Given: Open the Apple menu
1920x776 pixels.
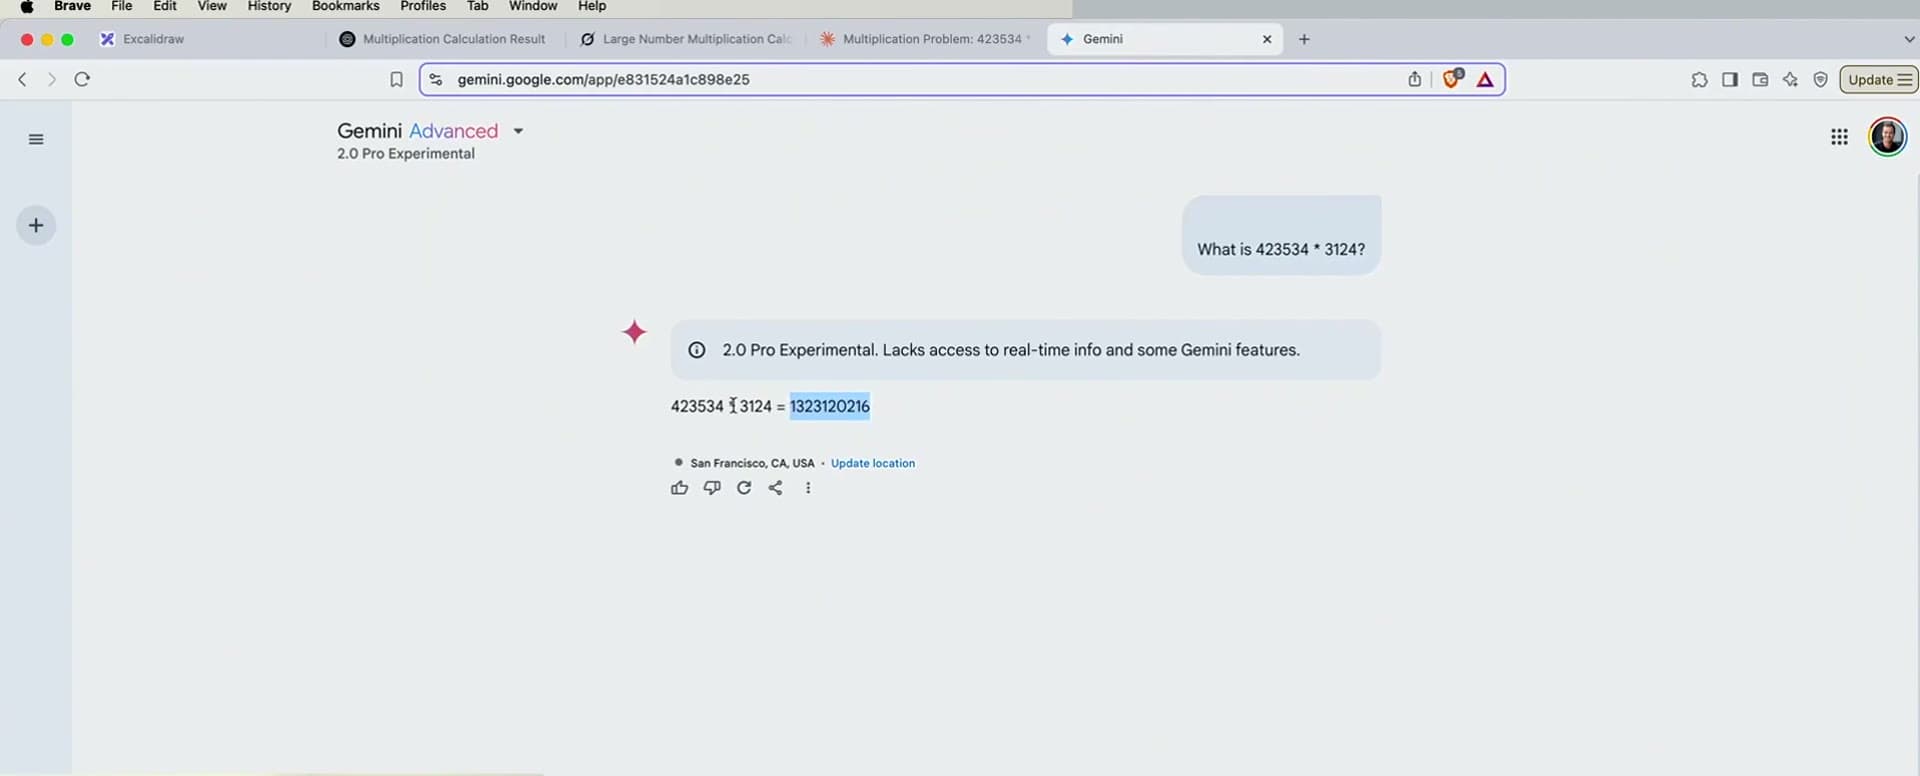Looking at the screenshot, I should [x=27, y=6].
